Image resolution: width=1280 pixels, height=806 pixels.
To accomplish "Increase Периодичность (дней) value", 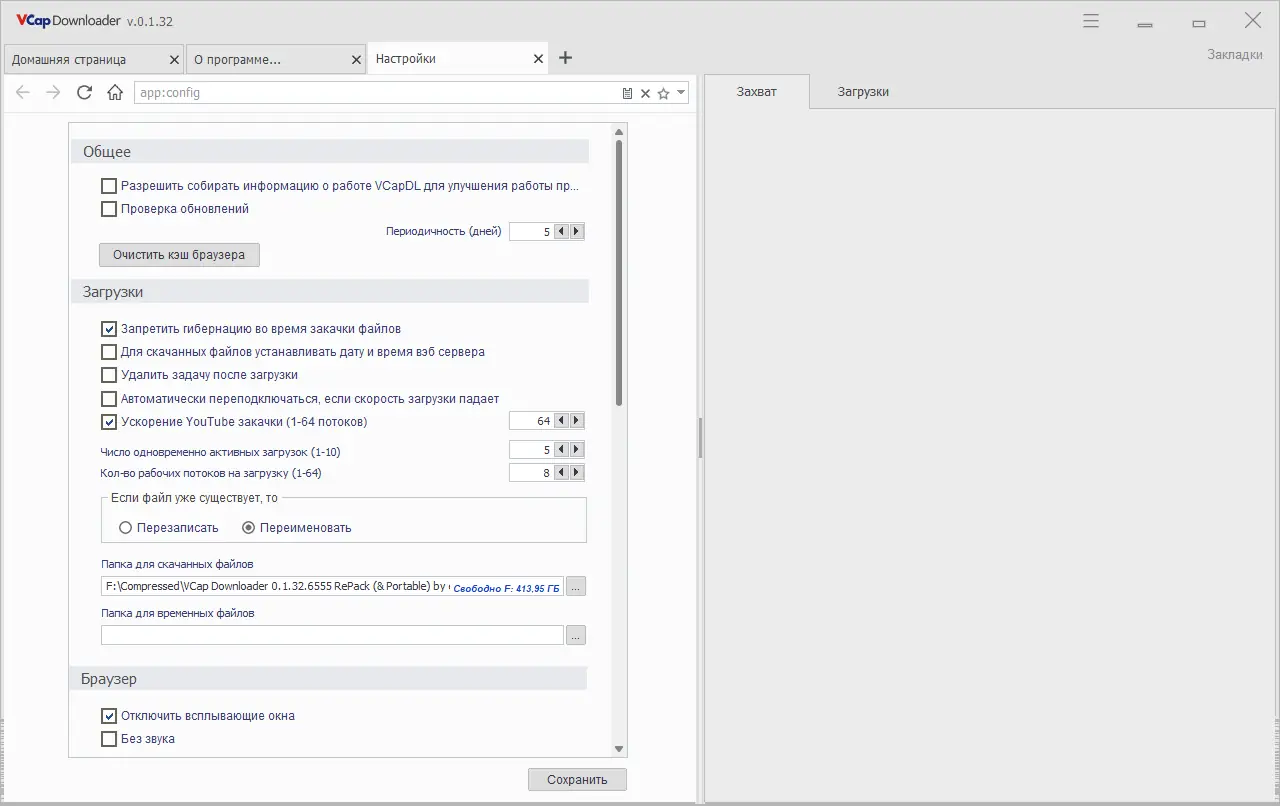I will 576,232.
